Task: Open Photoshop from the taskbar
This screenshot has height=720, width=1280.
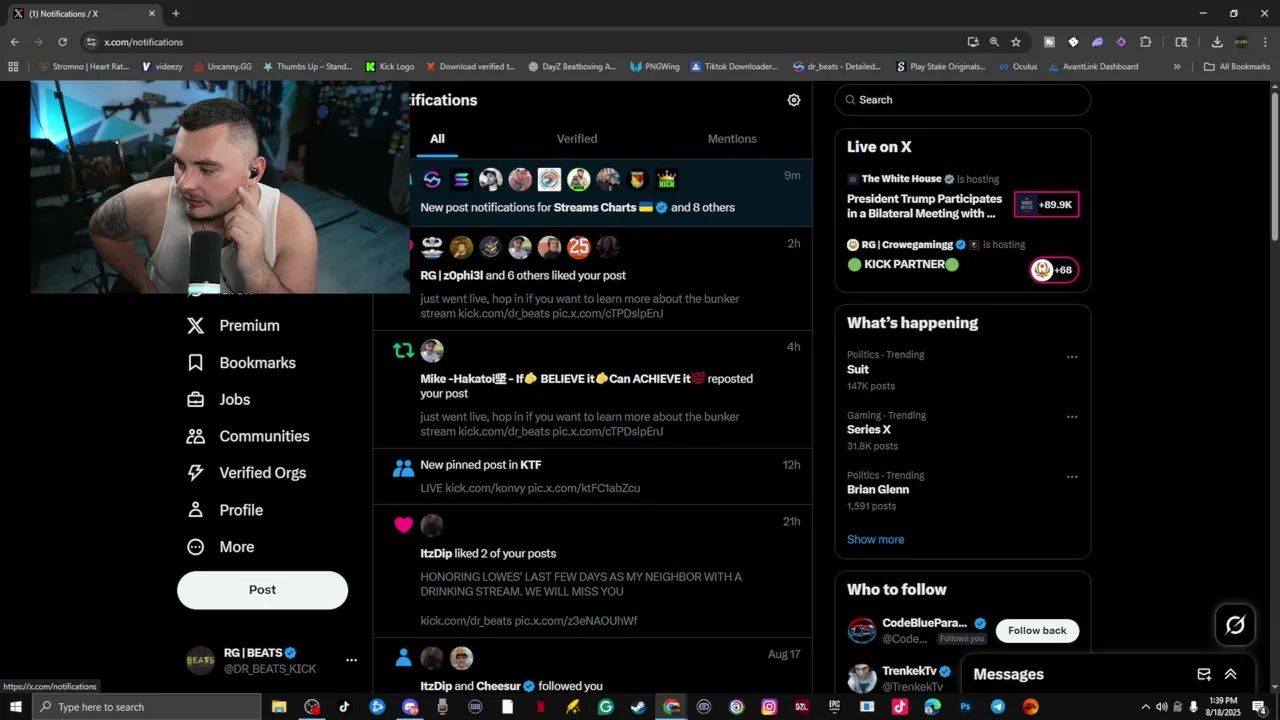Action: 965,707
